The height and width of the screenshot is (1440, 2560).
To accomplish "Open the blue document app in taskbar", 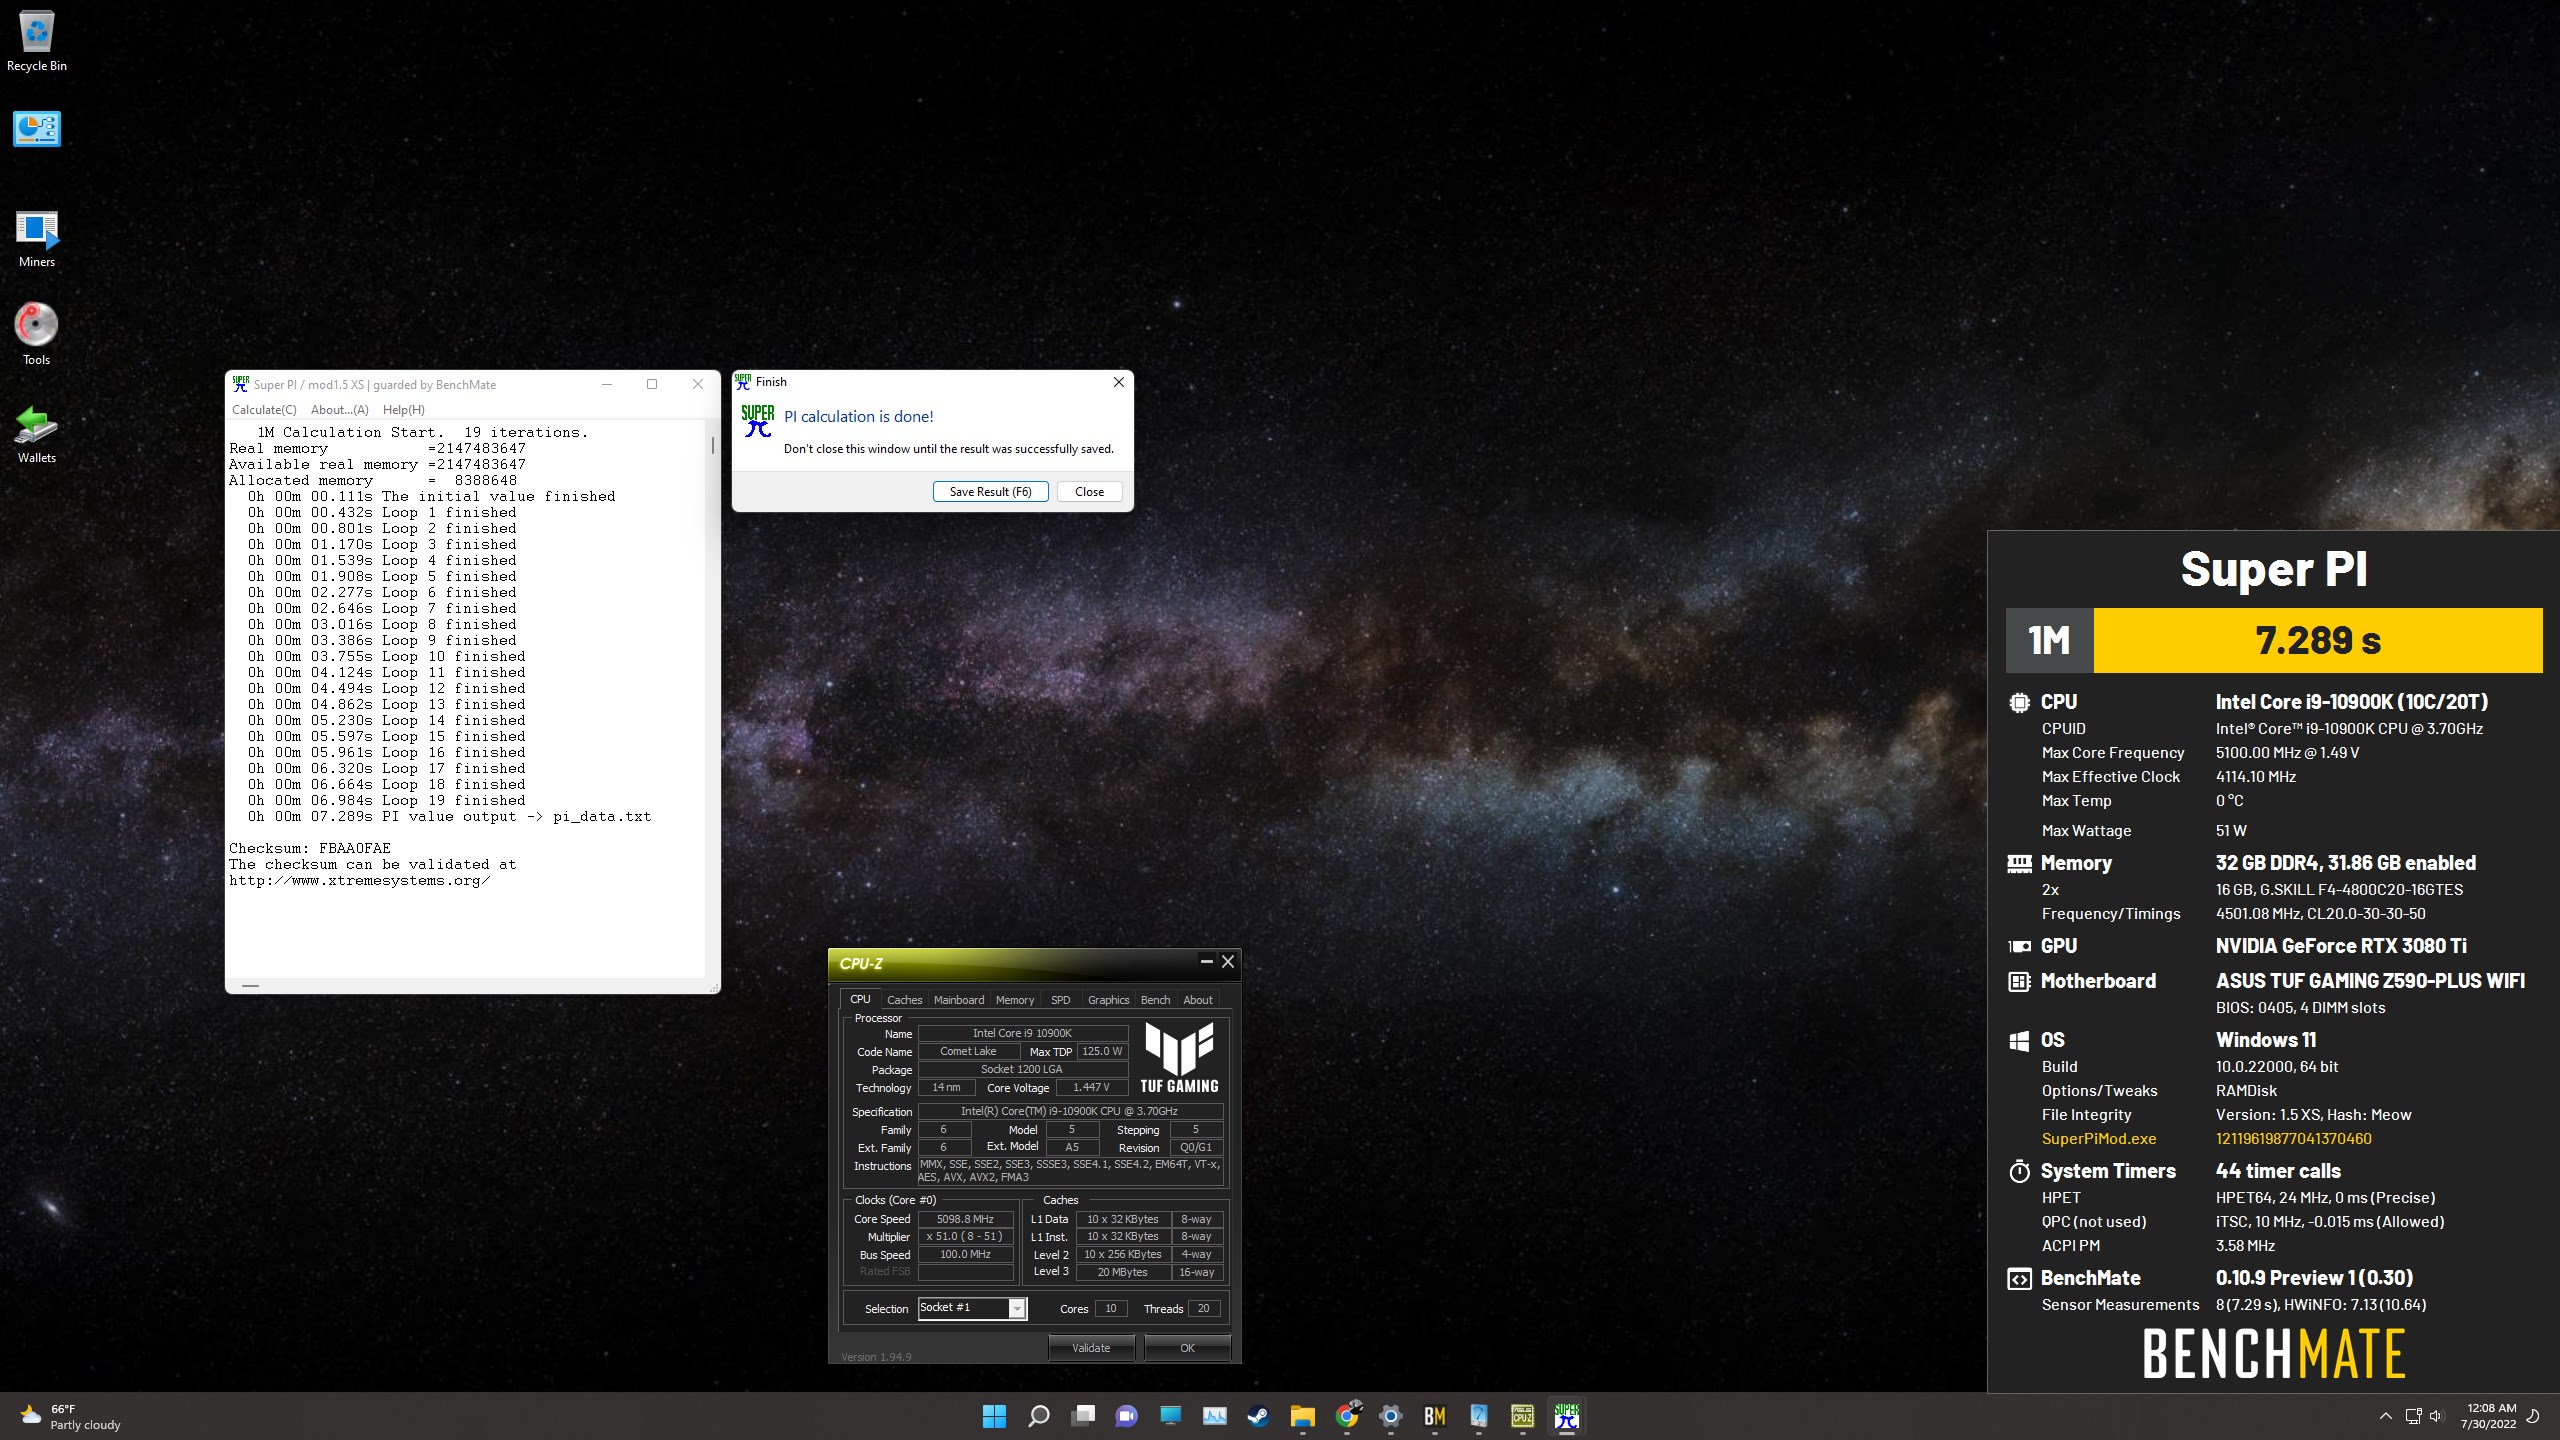I will pyautogui.click(x=1479, y=1416).
